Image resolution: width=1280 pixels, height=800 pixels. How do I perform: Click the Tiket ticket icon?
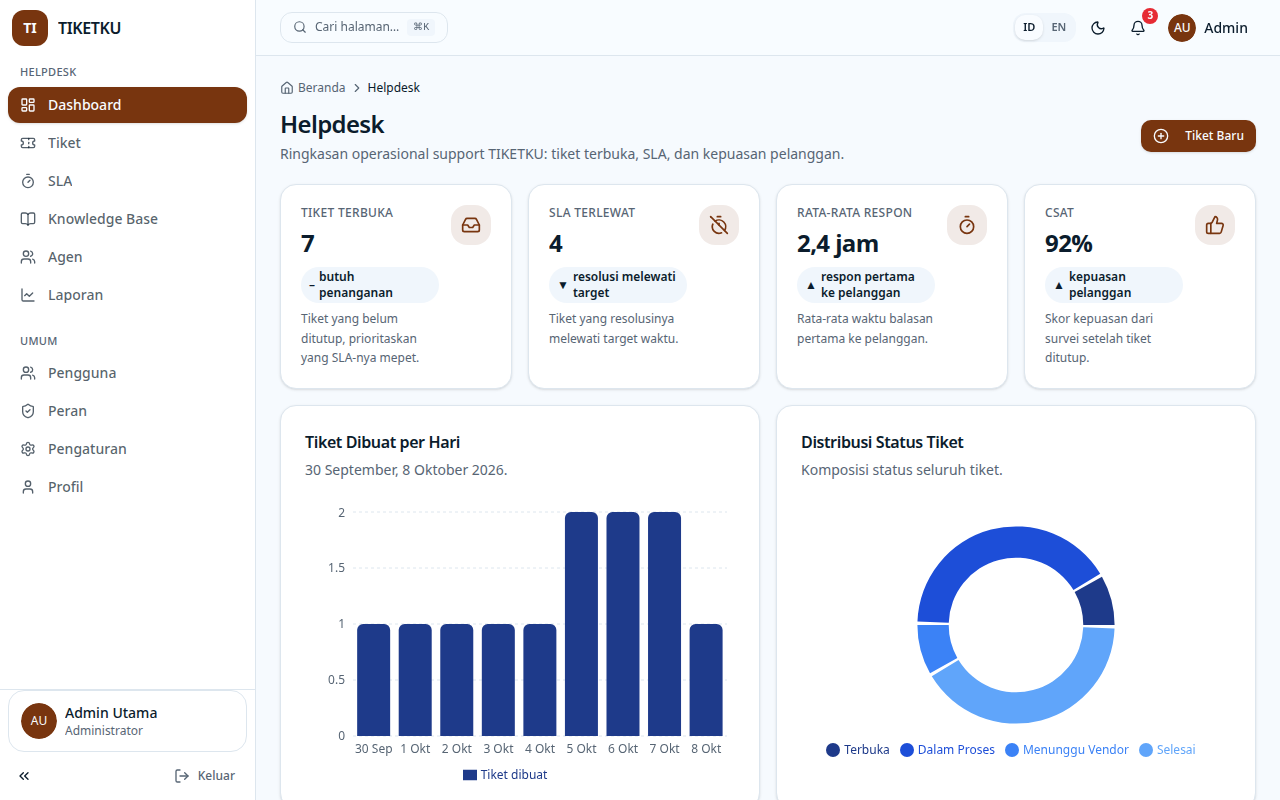click(28, 143)
